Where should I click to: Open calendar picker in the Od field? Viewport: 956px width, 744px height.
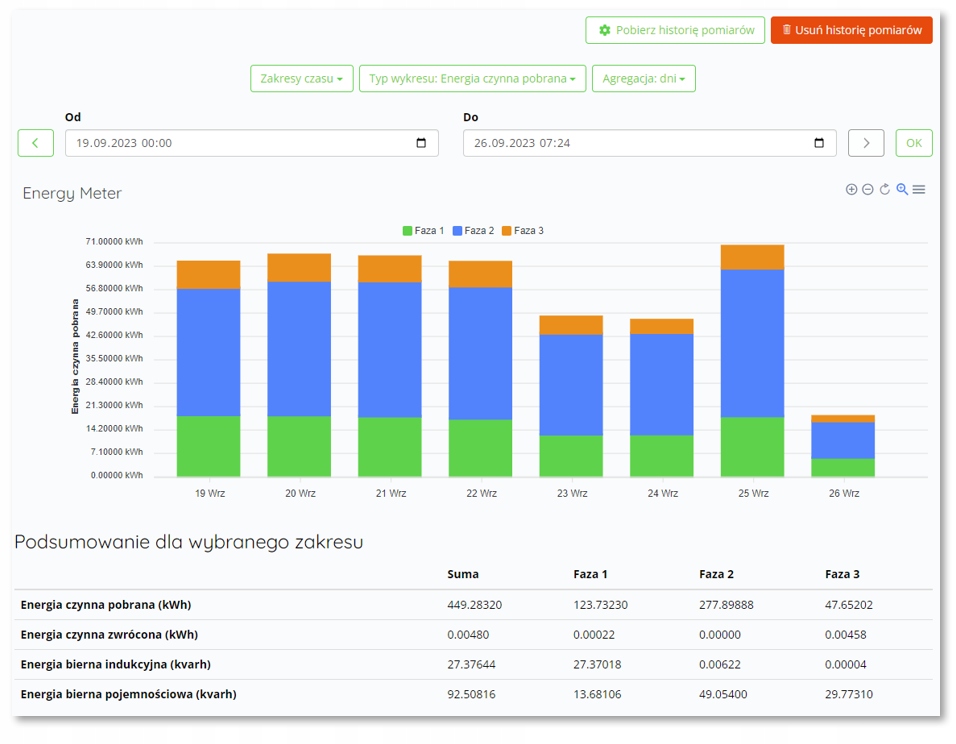421,143
